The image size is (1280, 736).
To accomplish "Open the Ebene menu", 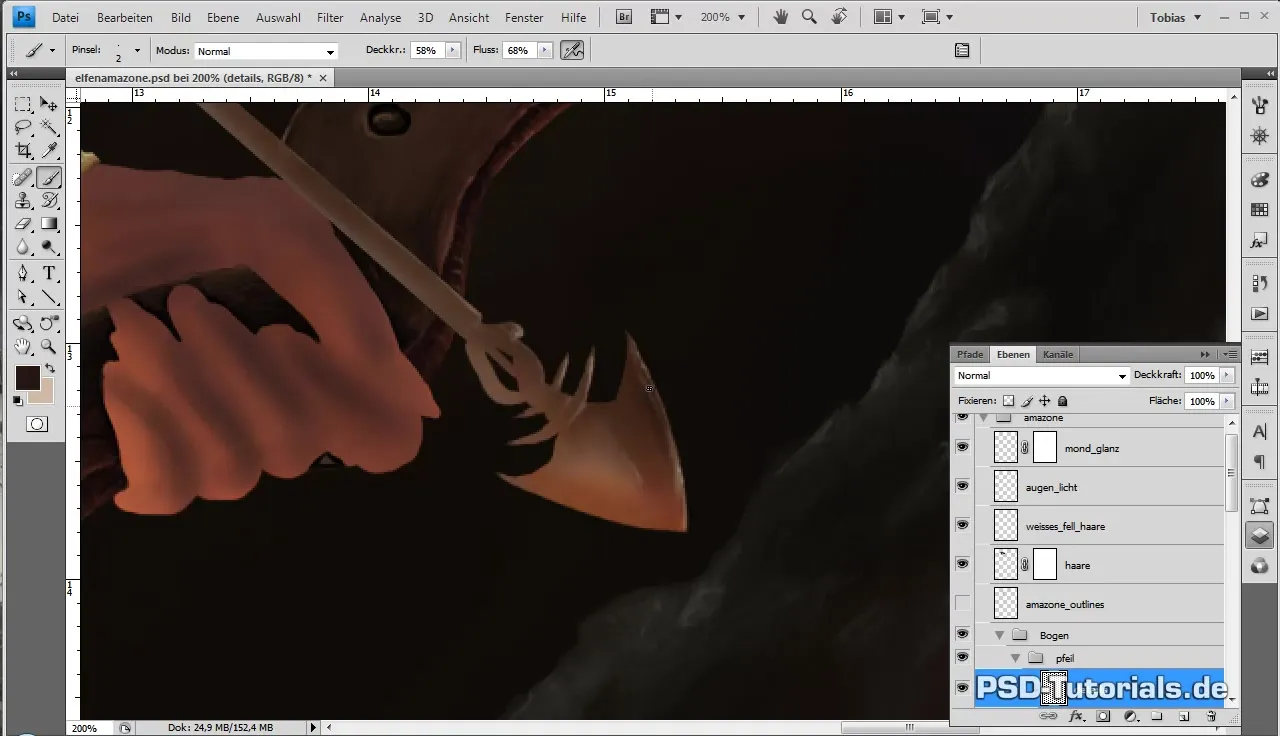I will click(x=223, y=18).
